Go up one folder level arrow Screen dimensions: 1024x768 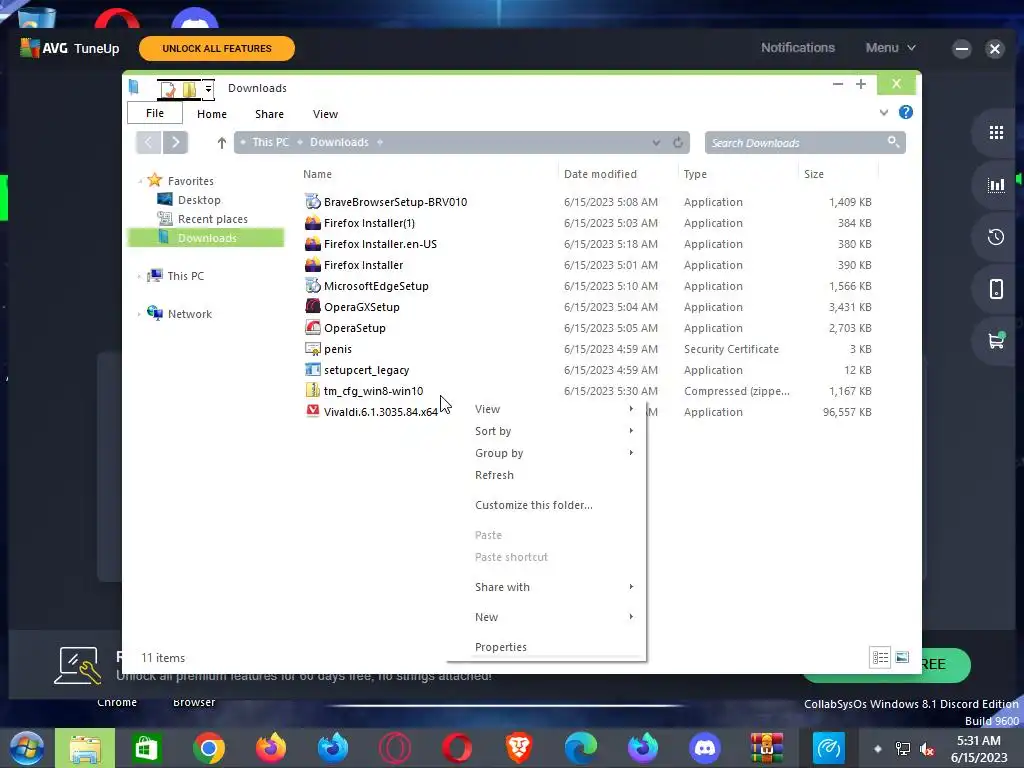pos(221,142)
